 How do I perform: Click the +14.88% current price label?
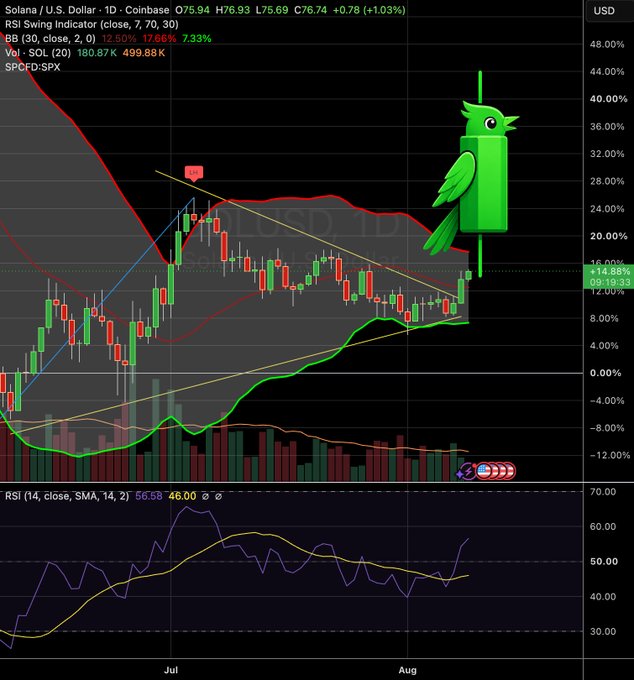pos(609,271)
